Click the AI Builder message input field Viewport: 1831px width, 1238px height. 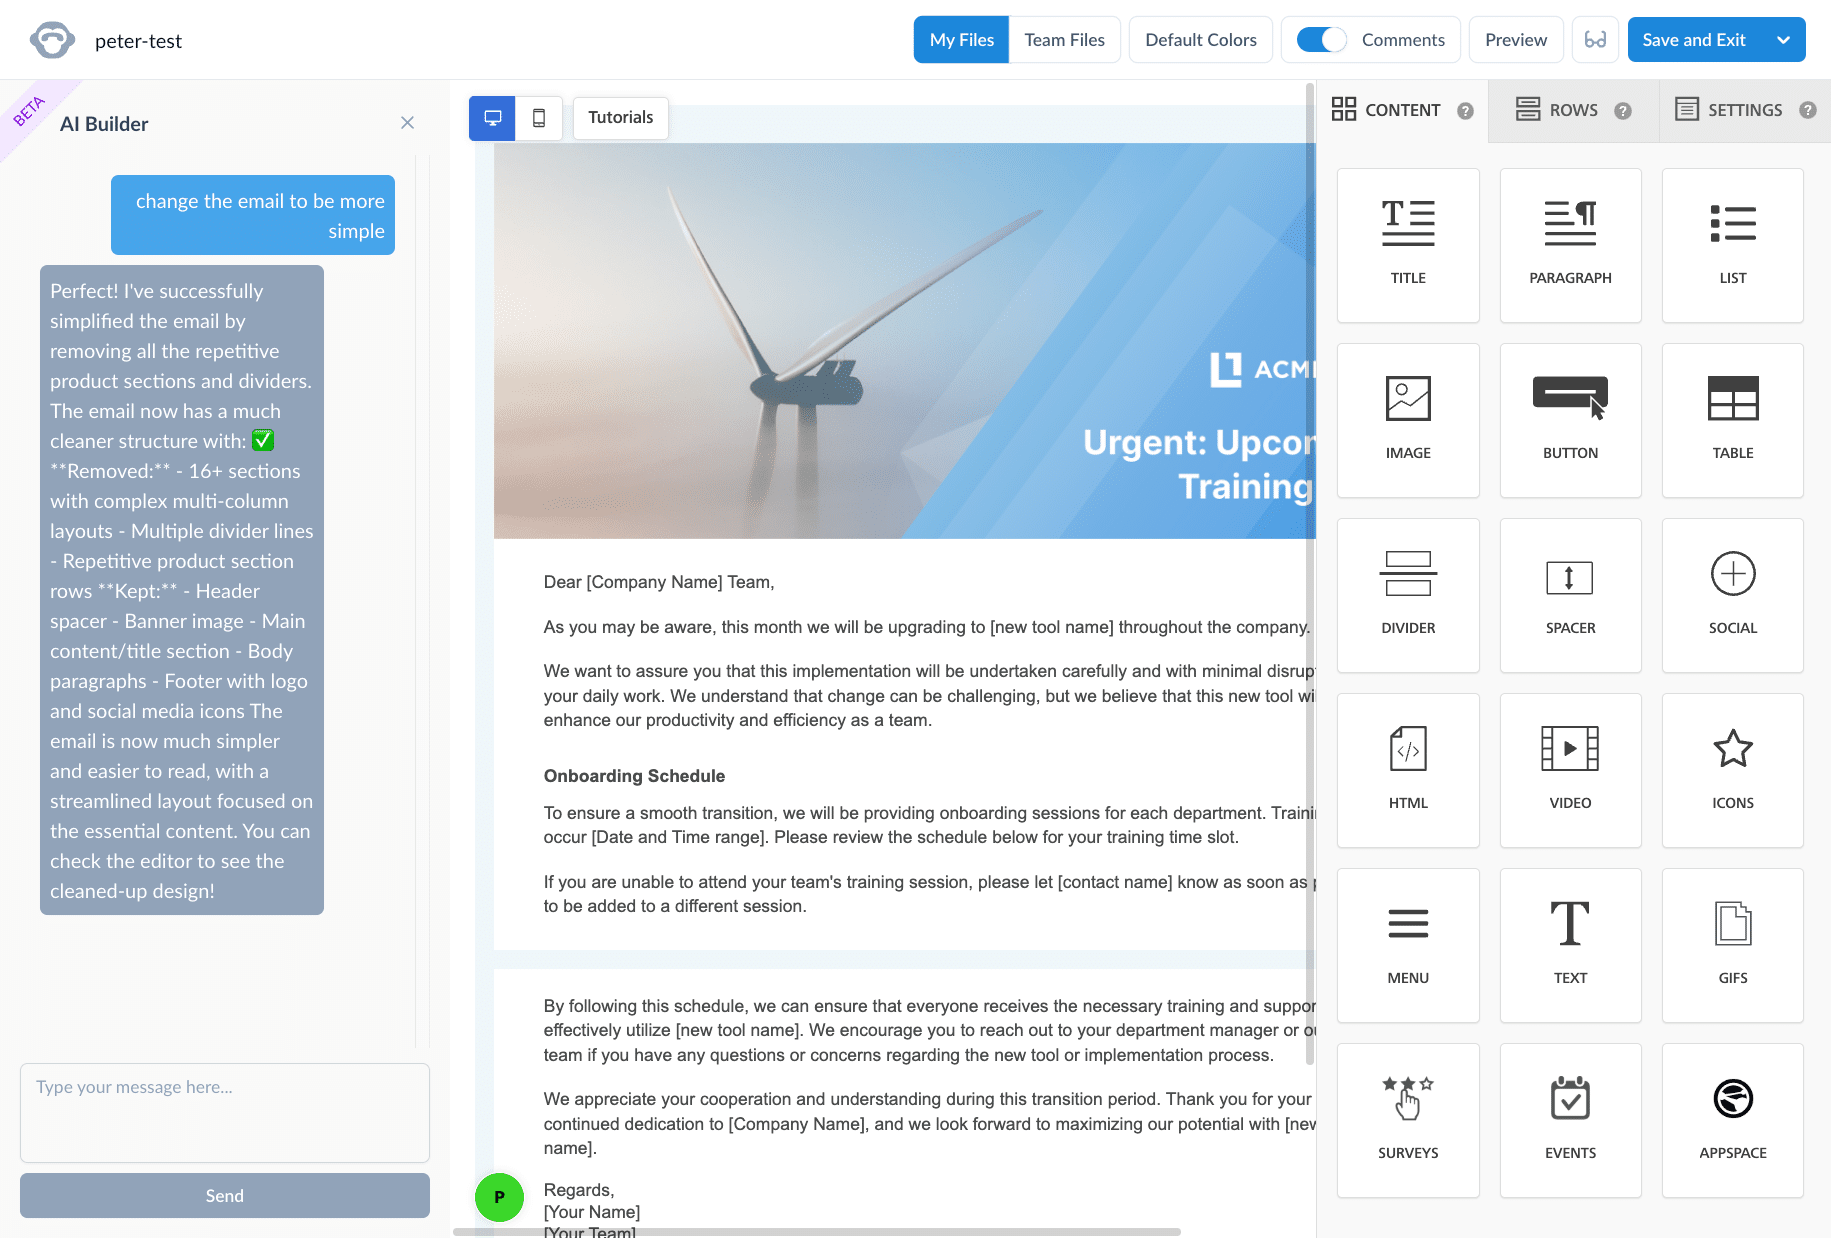tap(224, 1112)
